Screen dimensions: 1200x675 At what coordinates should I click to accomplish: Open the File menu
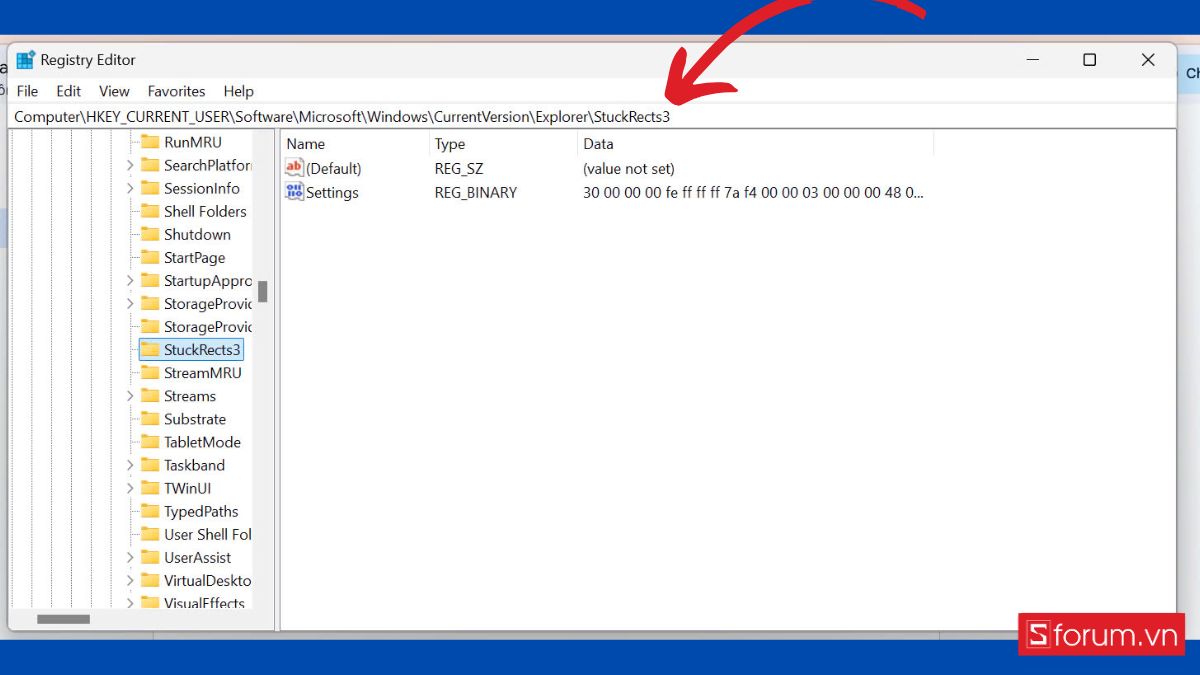(27, 91)
